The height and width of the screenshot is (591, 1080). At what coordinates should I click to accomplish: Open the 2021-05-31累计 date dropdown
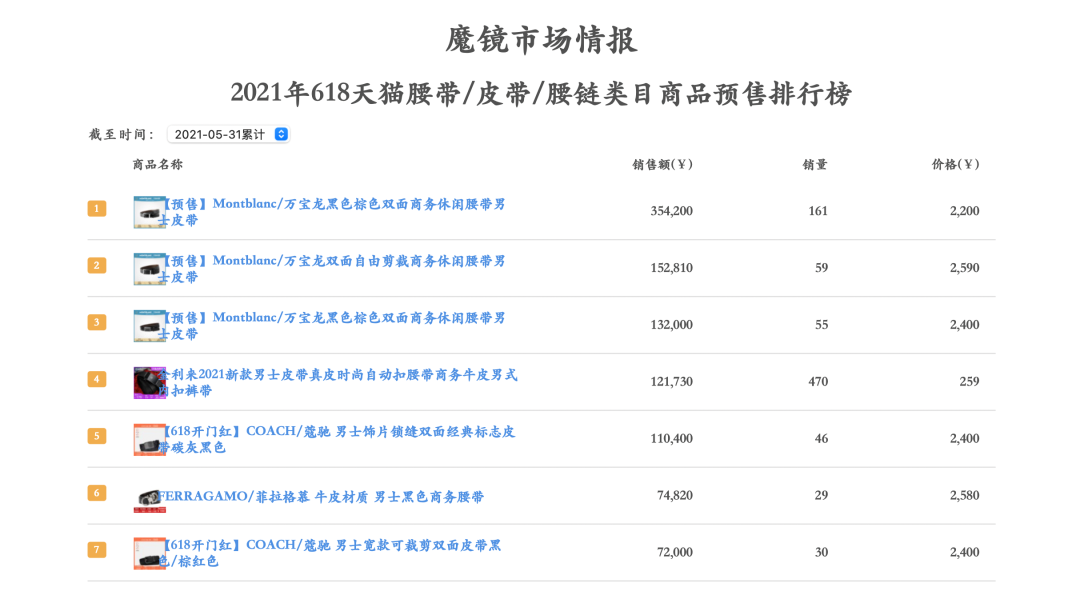(x=228, y=134)
